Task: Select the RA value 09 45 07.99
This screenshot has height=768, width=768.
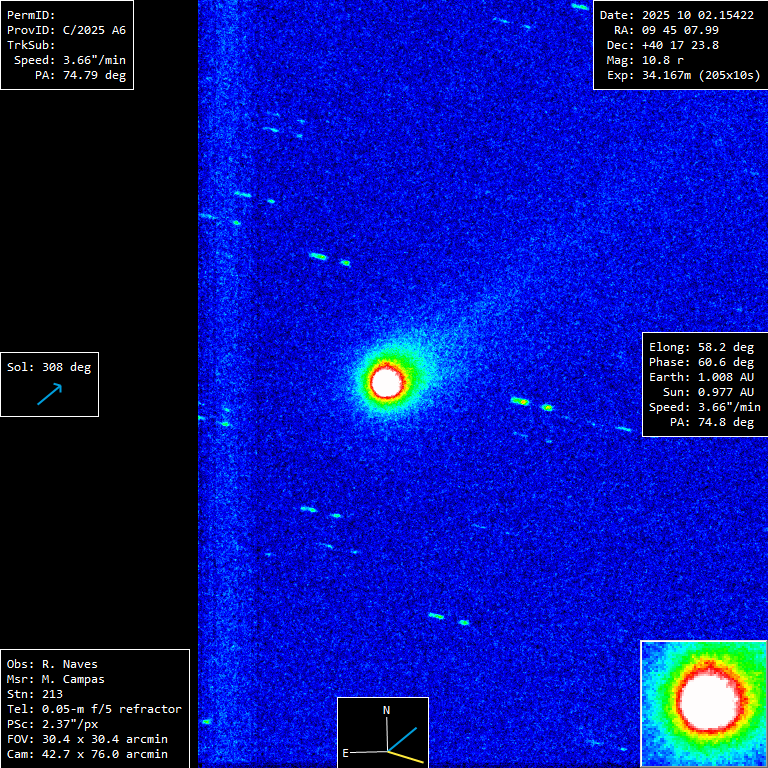Action: (680, 30)
